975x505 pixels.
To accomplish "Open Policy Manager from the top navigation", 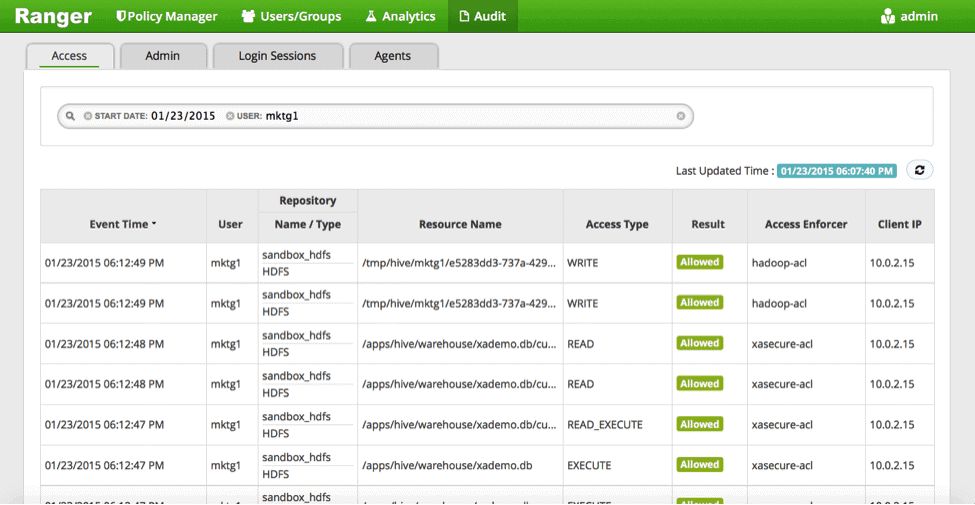I will pos(166,16).
